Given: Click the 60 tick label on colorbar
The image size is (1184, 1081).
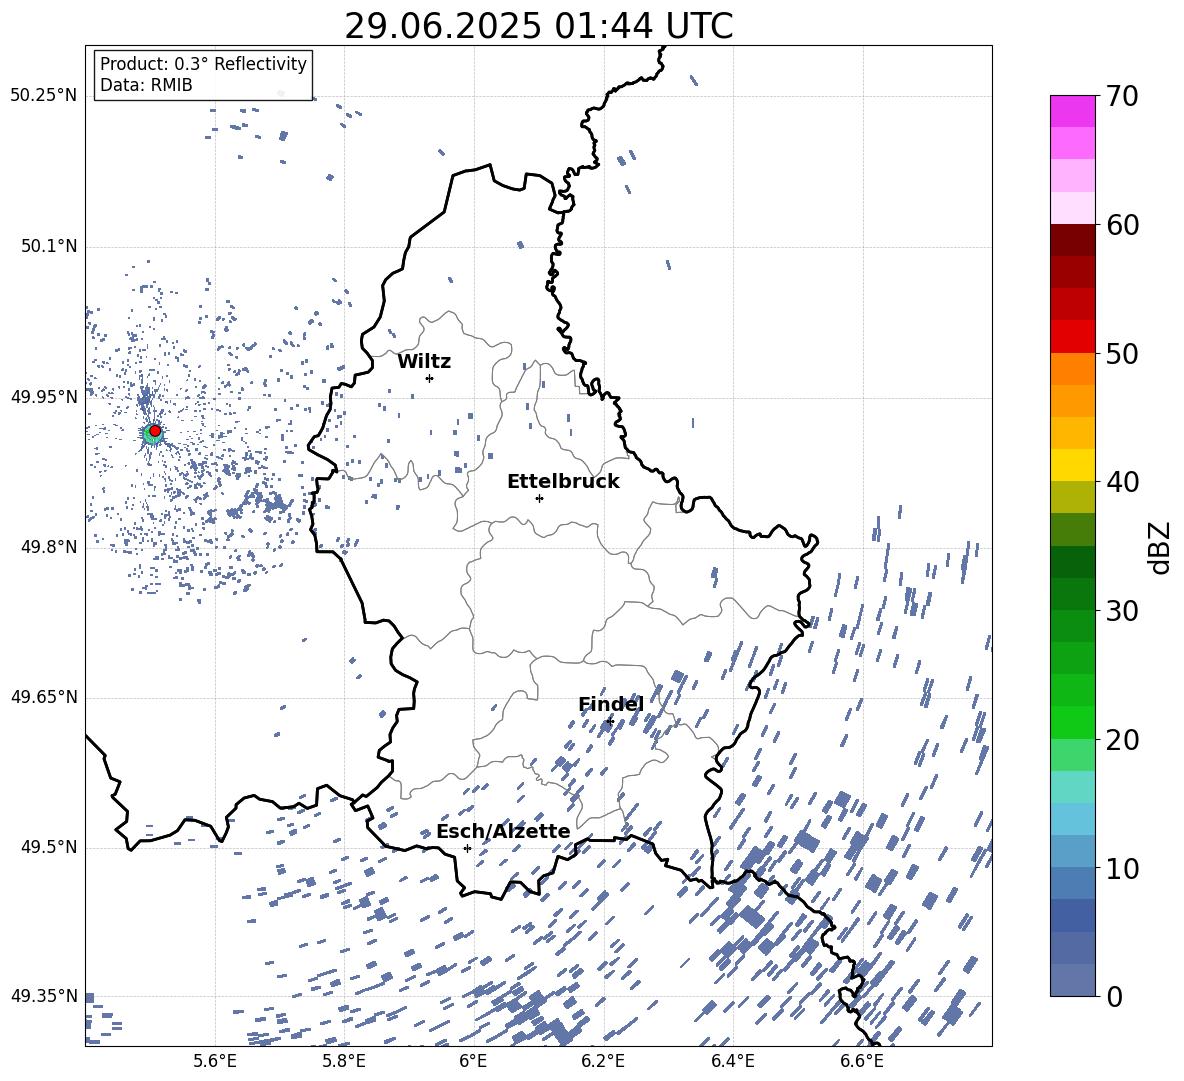Looking at the screenshot, I should click(x=1122, y=225).
